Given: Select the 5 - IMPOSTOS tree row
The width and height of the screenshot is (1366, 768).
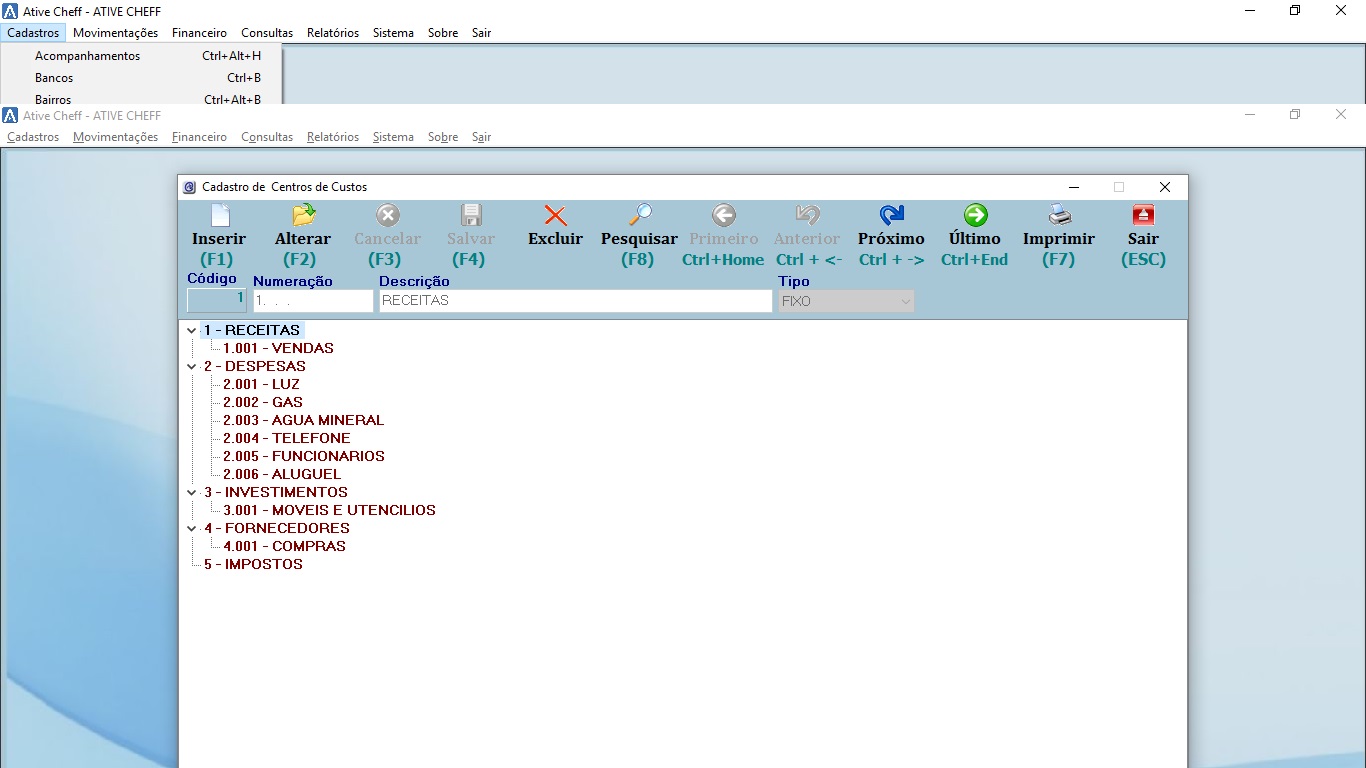Looking at the screenshot, I should (253, 564).
